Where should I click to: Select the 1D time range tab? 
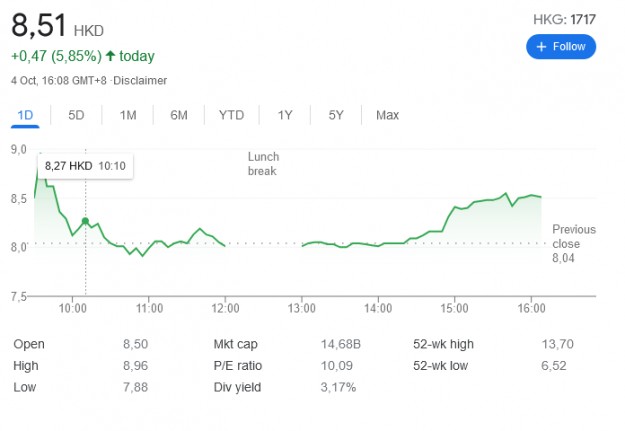(25, 115)
